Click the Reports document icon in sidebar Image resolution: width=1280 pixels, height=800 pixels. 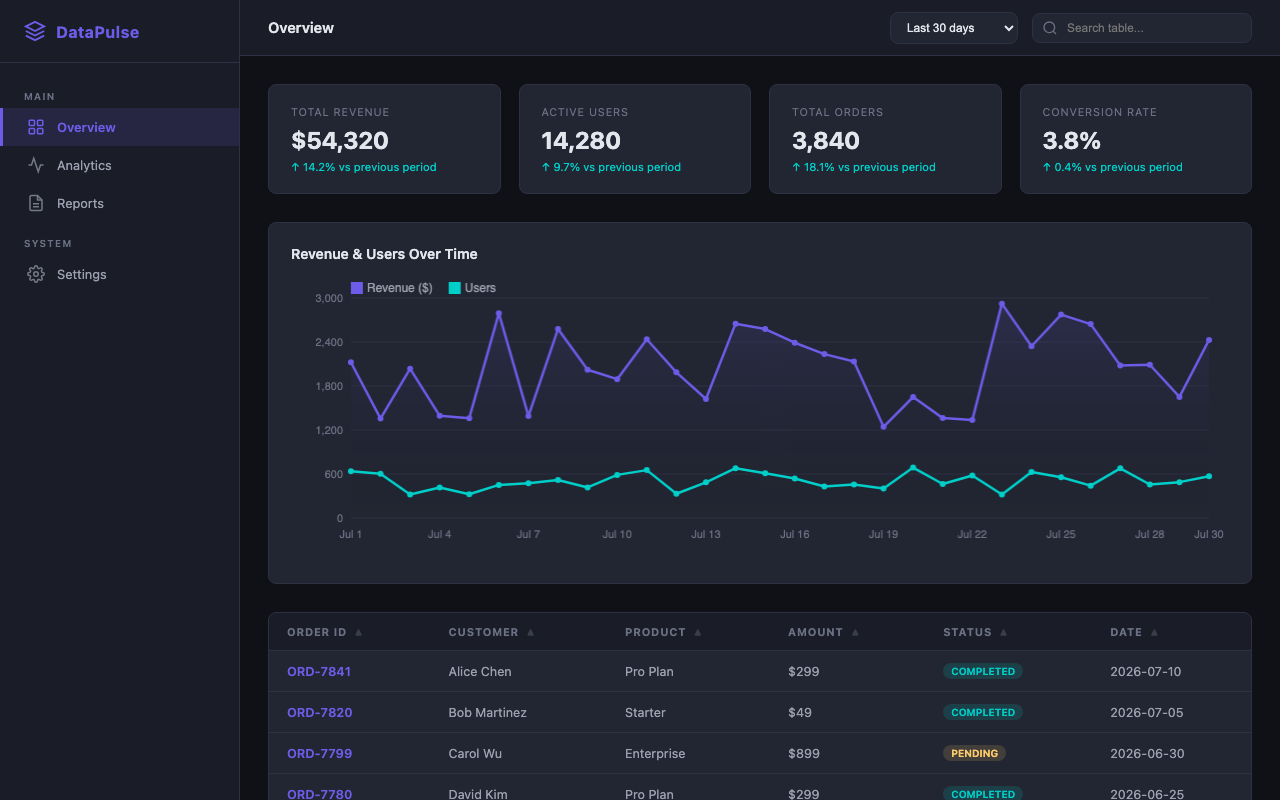pos(36,203)
